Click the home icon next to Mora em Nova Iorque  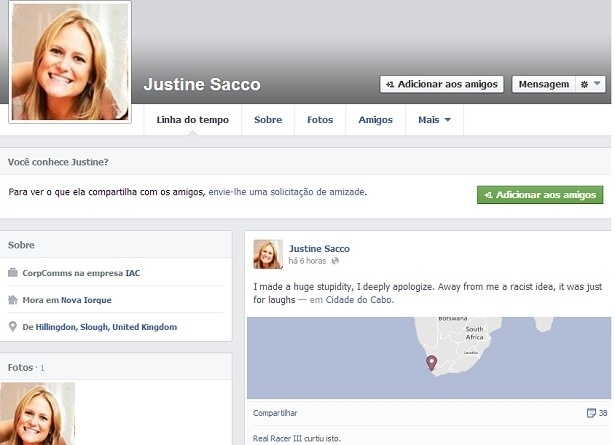coord(13,300)
